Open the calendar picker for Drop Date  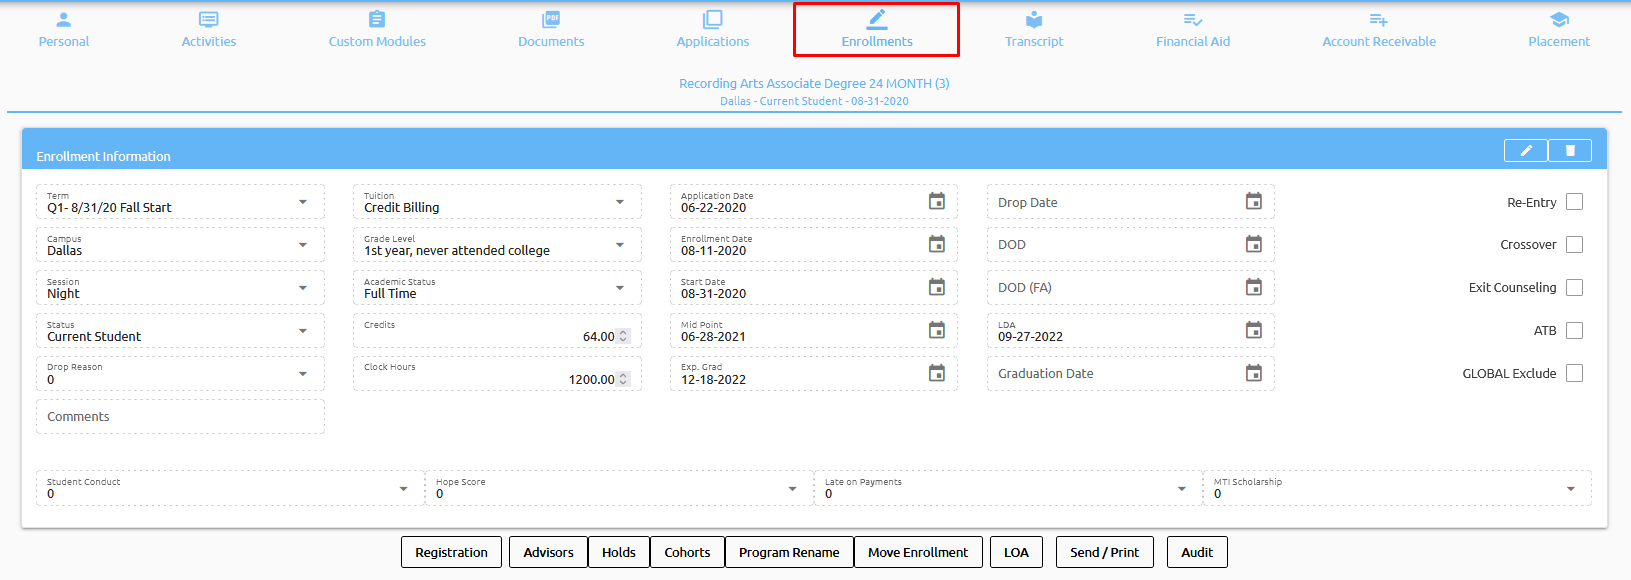click(x=1253, y=202)
